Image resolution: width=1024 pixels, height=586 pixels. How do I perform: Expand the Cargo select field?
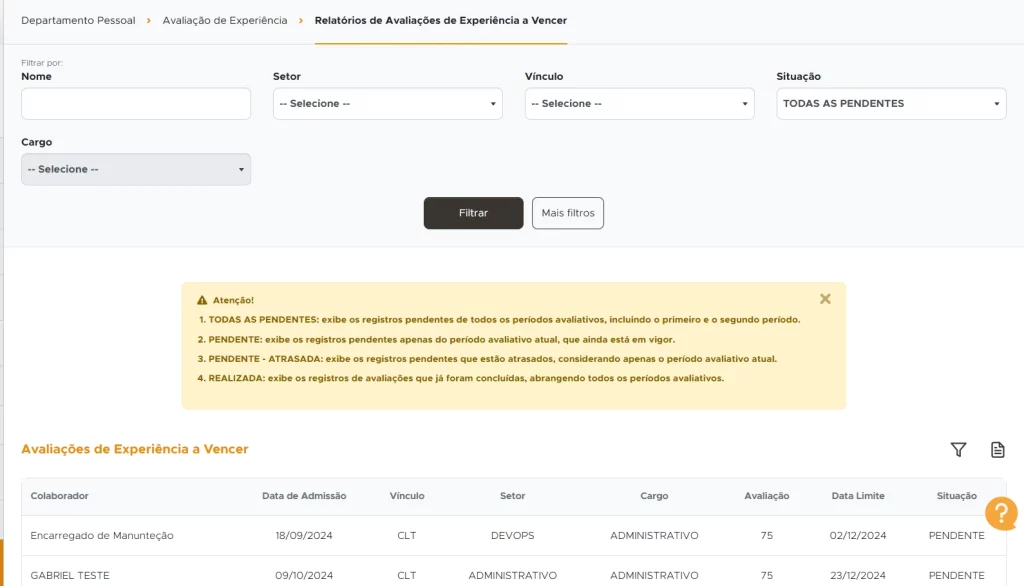coord(136,170)
